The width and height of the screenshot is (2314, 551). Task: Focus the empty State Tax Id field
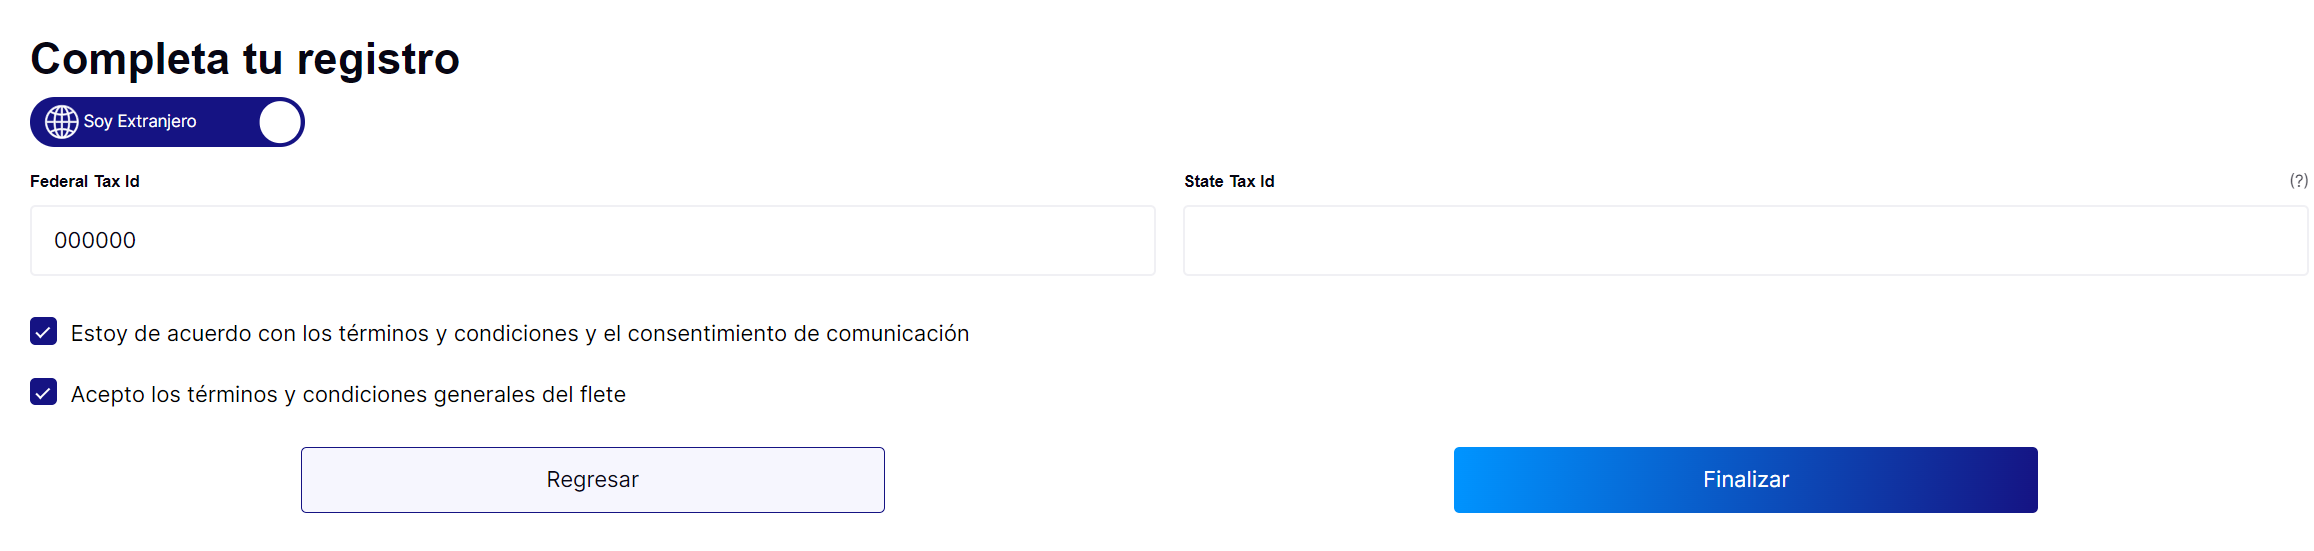(x=1746, y=240)
